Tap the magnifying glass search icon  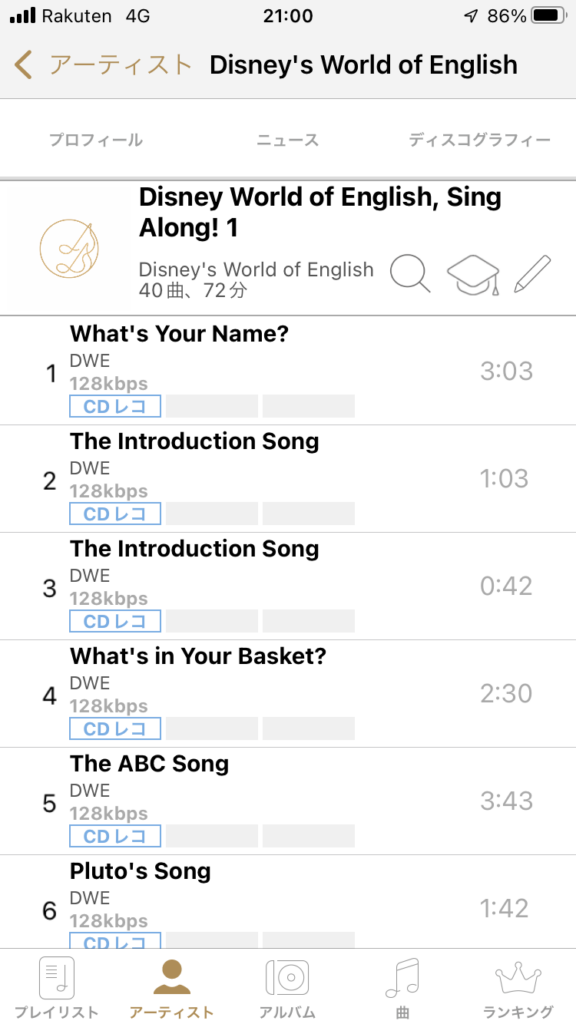click(411, 274)
